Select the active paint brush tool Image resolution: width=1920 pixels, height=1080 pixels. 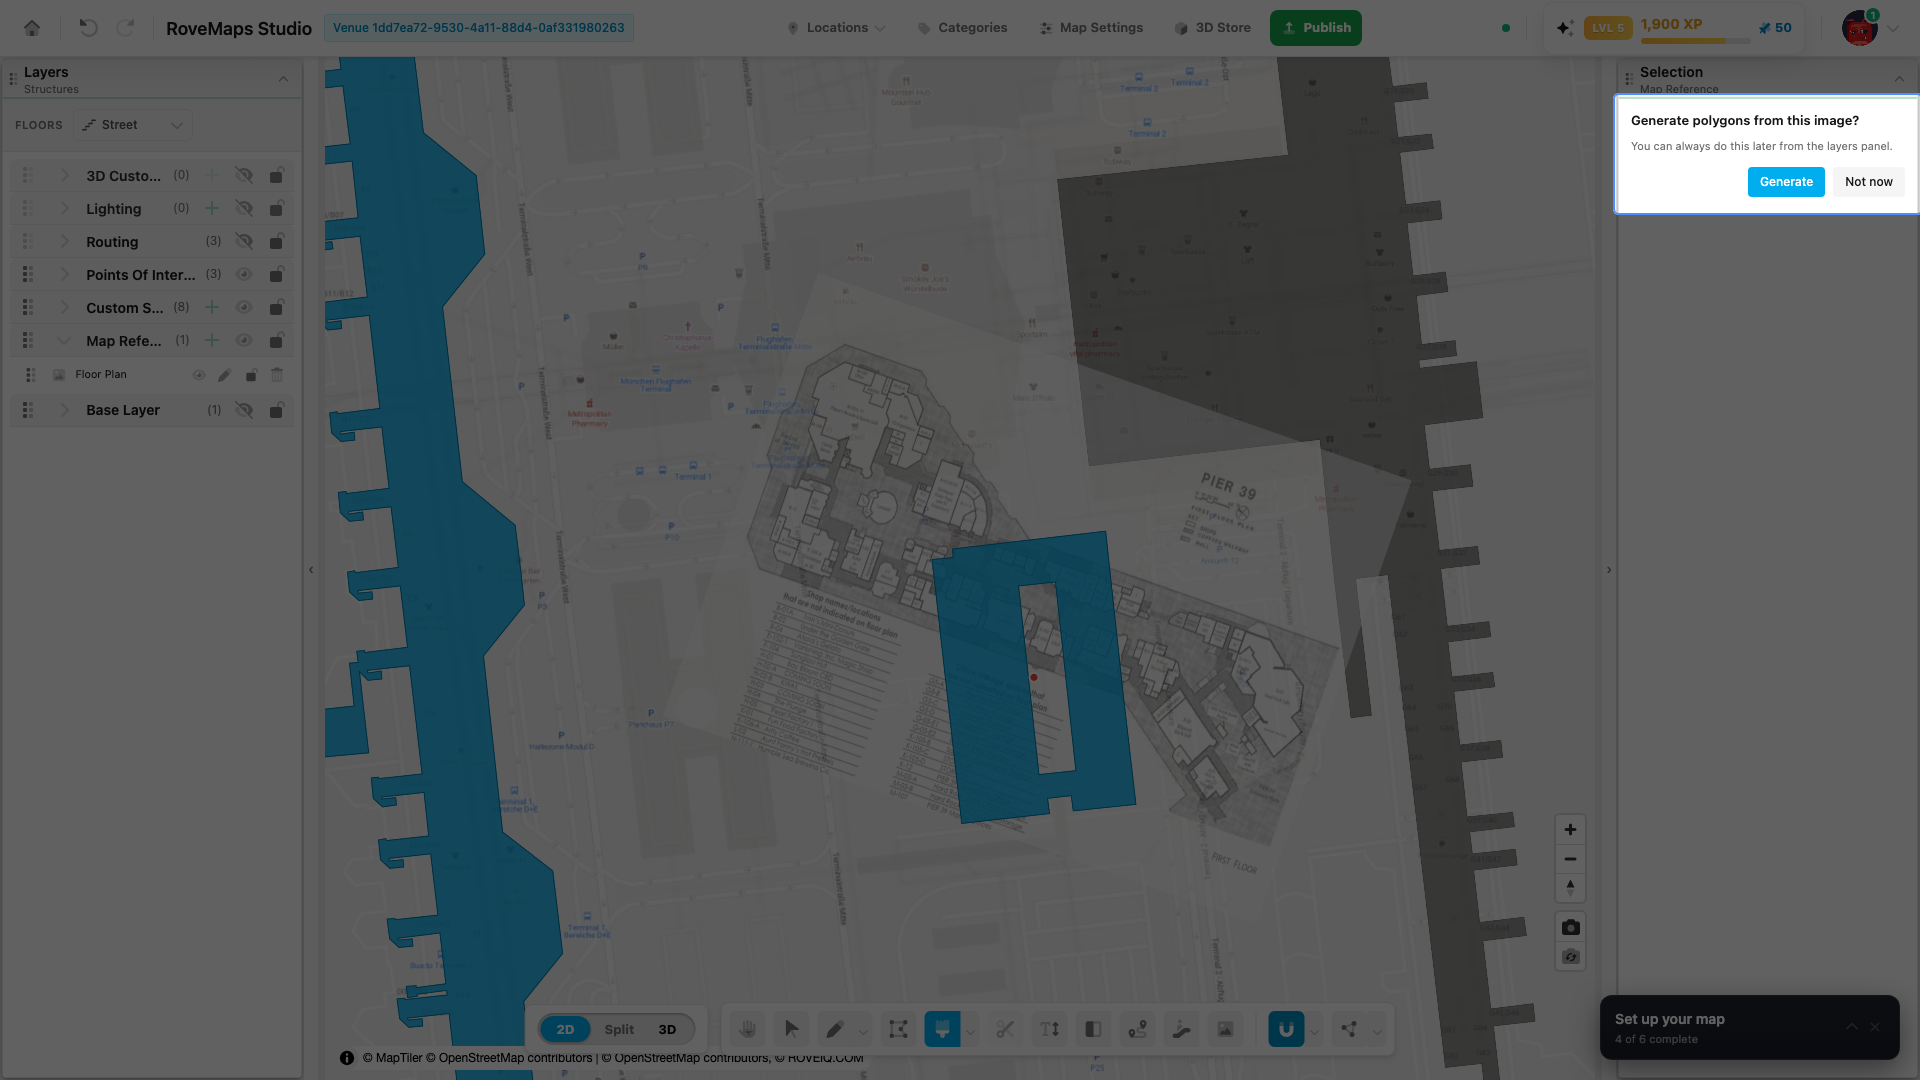942,1029
